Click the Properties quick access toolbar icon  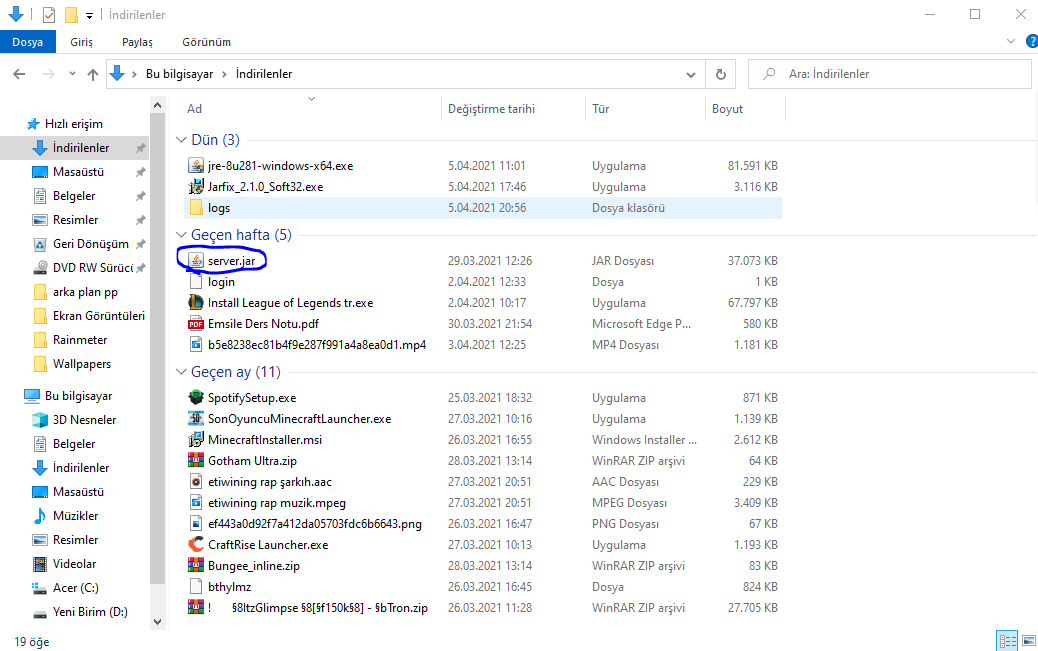pos(49,15)
